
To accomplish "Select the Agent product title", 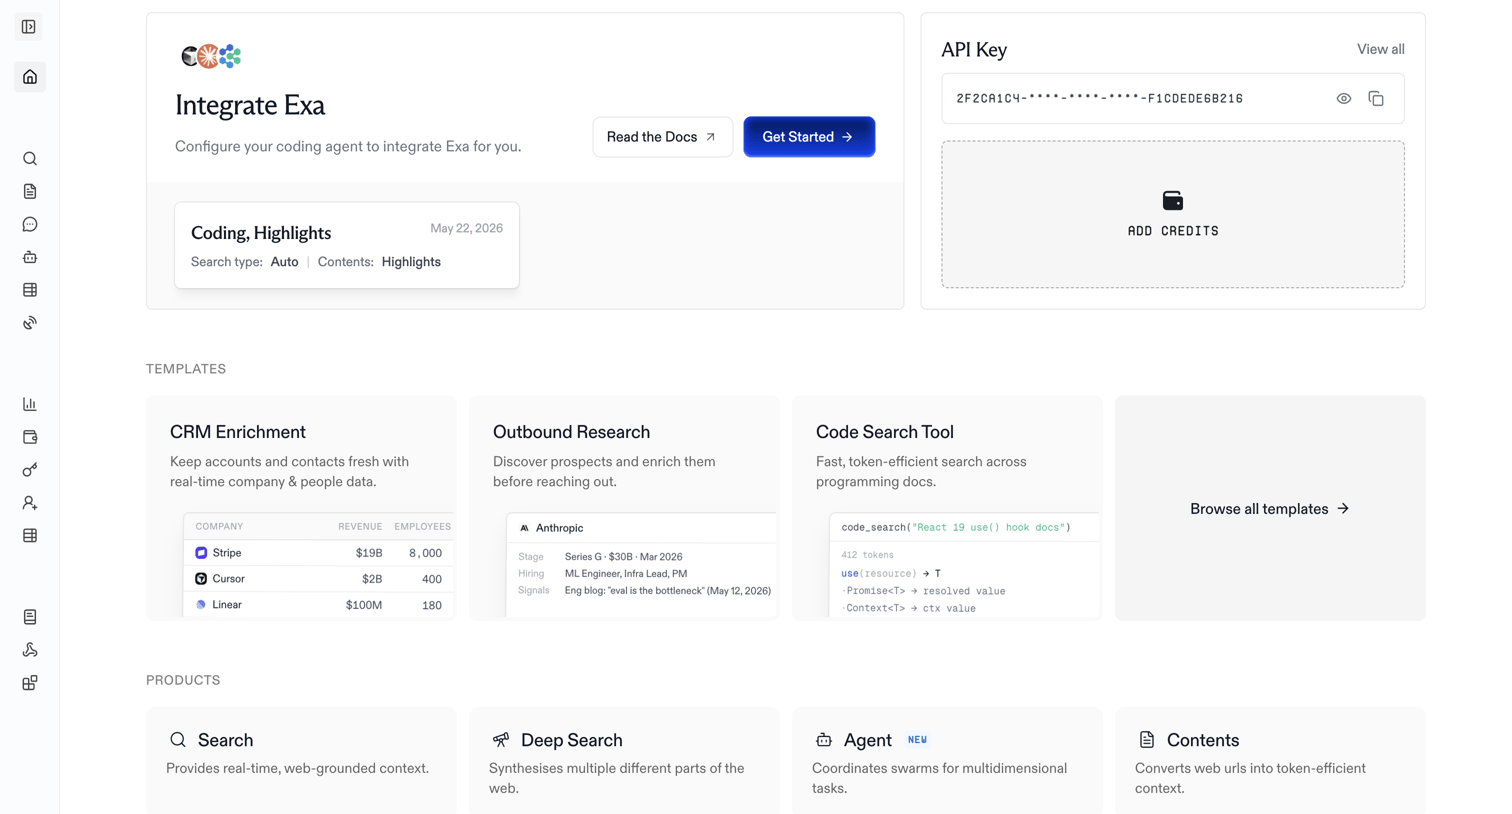I will point(867,740).
